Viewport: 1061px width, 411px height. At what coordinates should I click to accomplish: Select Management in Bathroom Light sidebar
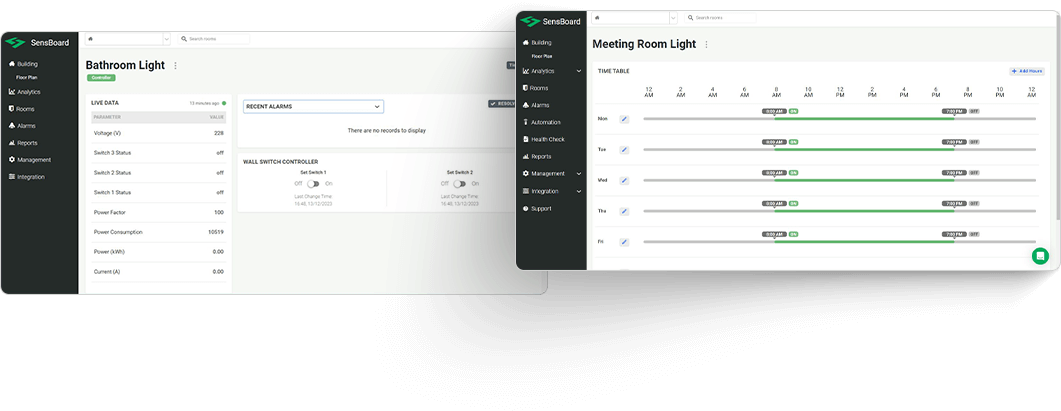click(x=30, y=160)
